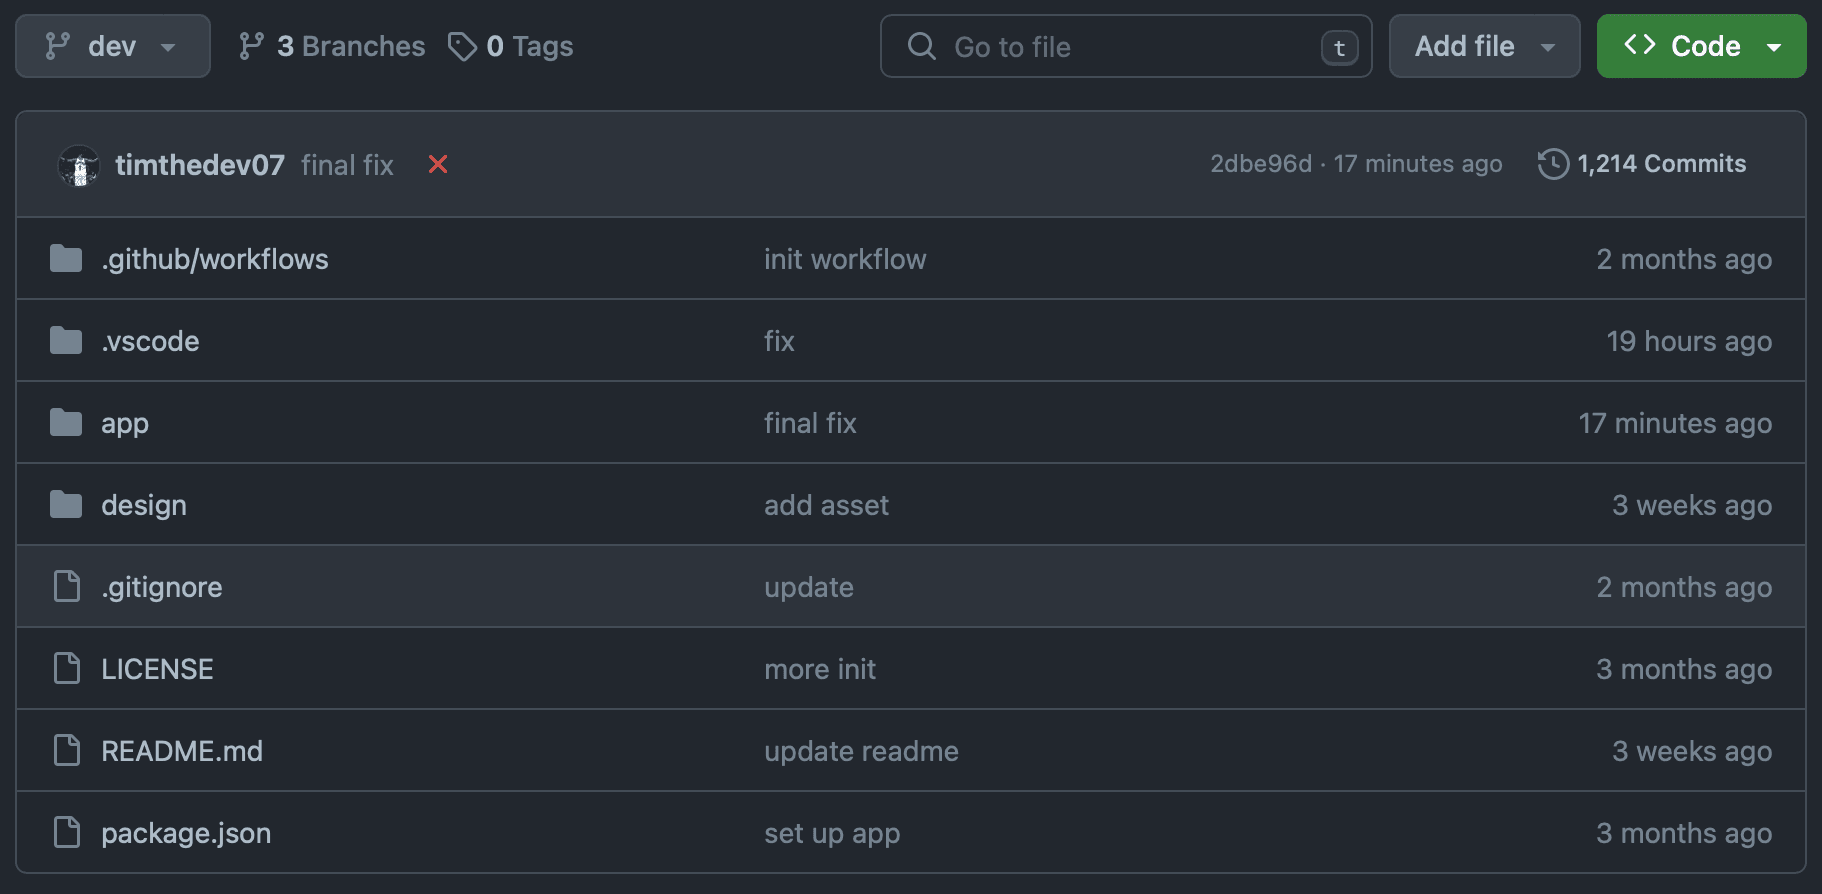
Task: View the 1,214 Commits history
Action: pos(1661,164)
